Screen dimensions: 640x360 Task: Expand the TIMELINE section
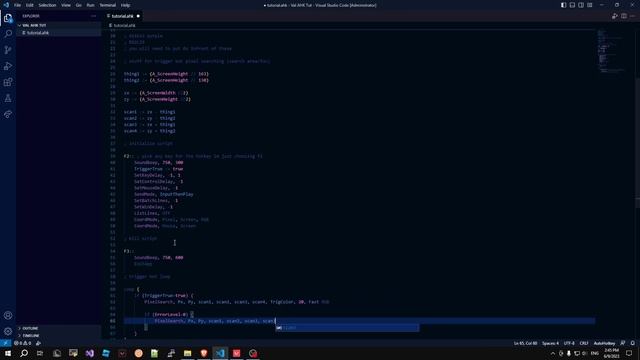pos(59,336)
